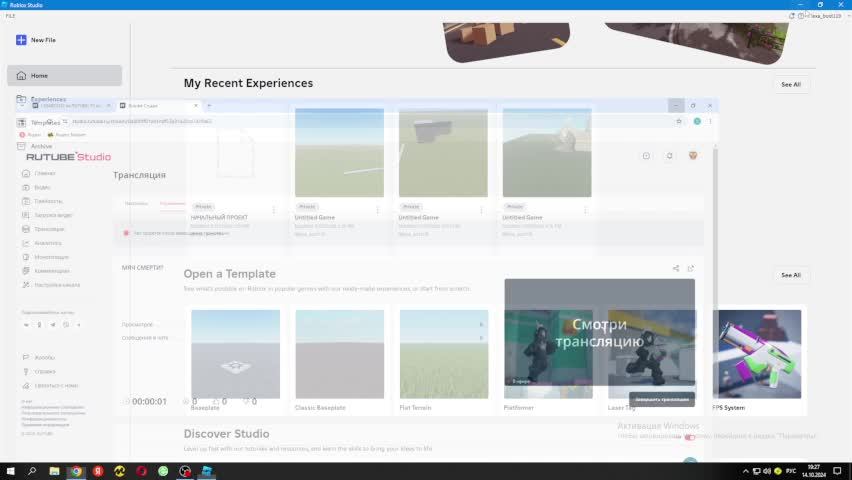The height and width of the screenshot is (480, 852).
Task: Click the RUTUBE Studio logo
Action: coord(68,157)
